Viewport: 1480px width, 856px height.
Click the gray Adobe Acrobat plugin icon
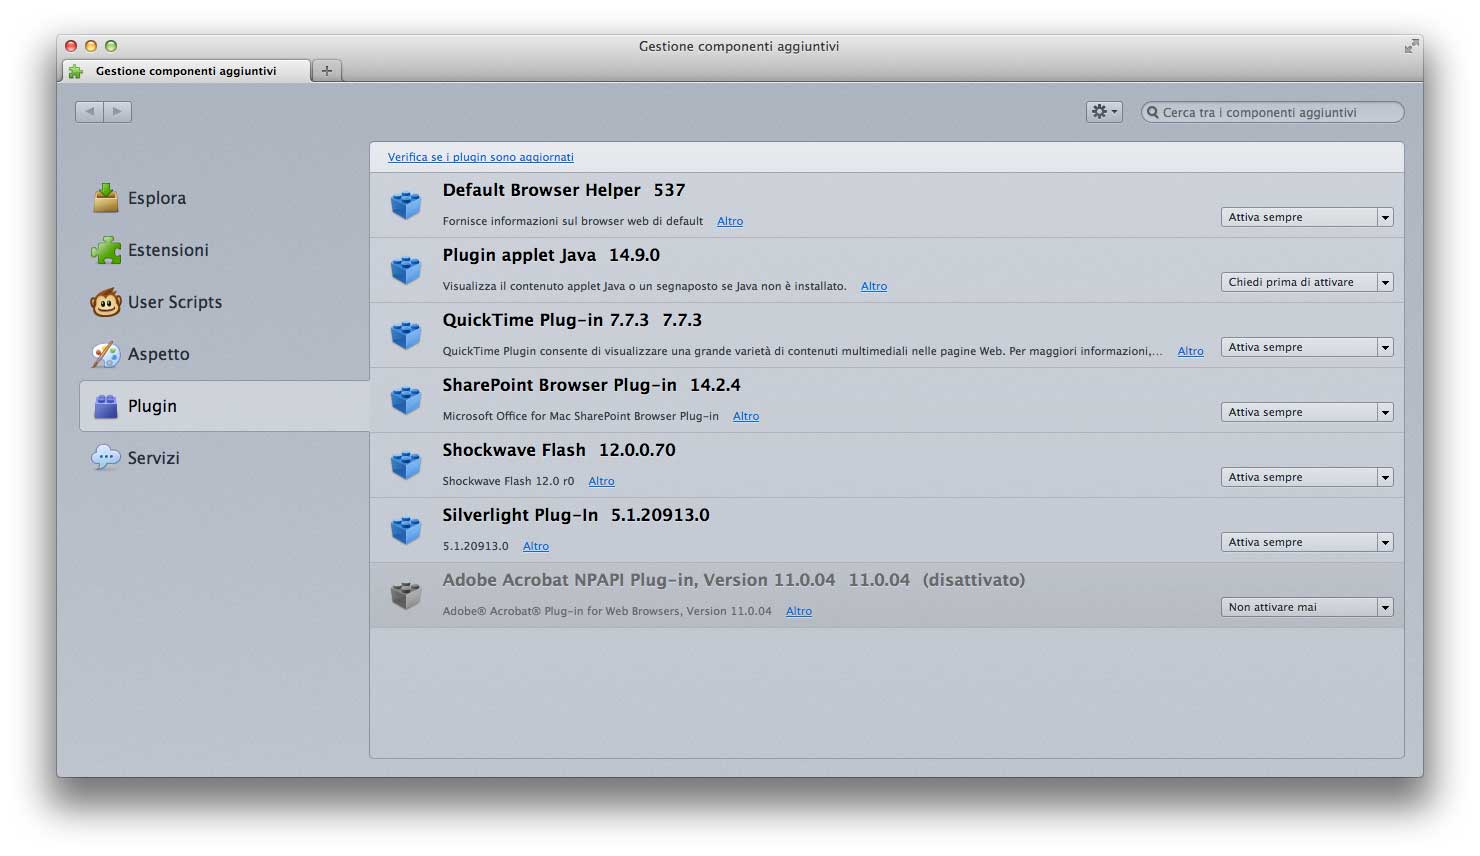tap(406, 595)
